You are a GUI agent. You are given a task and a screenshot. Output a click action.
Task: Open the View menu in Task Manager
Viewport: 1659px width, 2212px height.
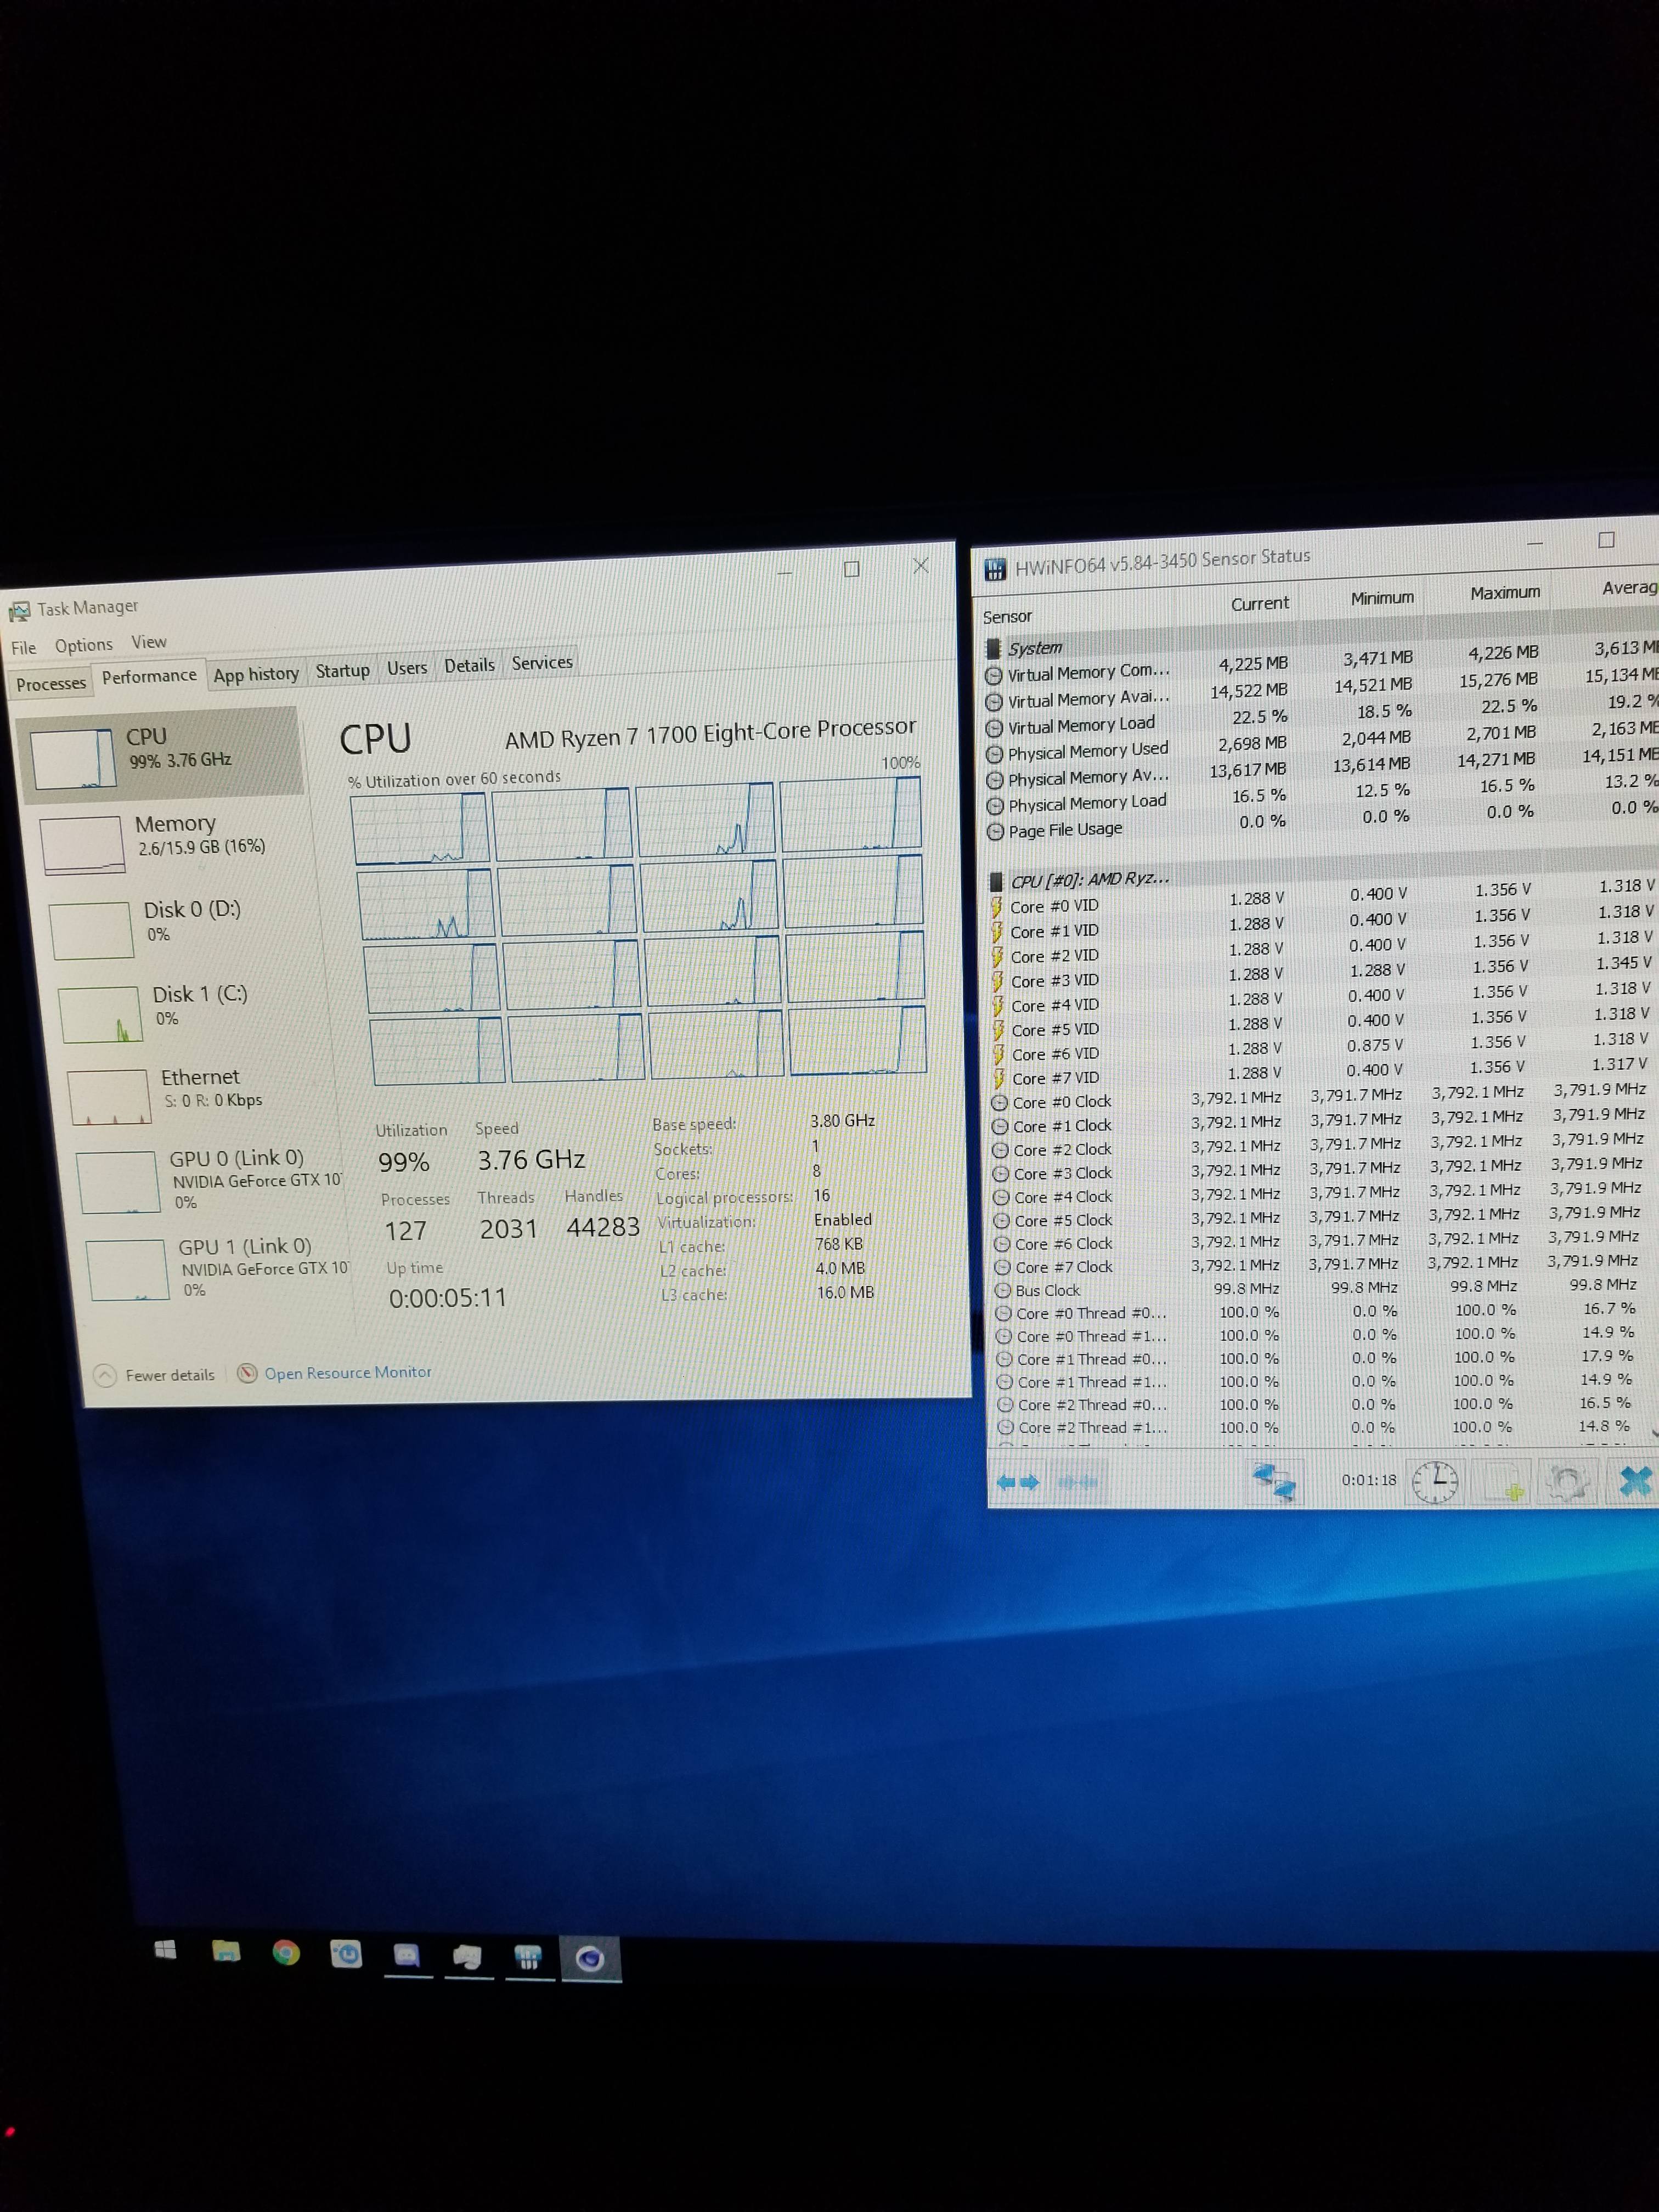(x=149, y=642)
